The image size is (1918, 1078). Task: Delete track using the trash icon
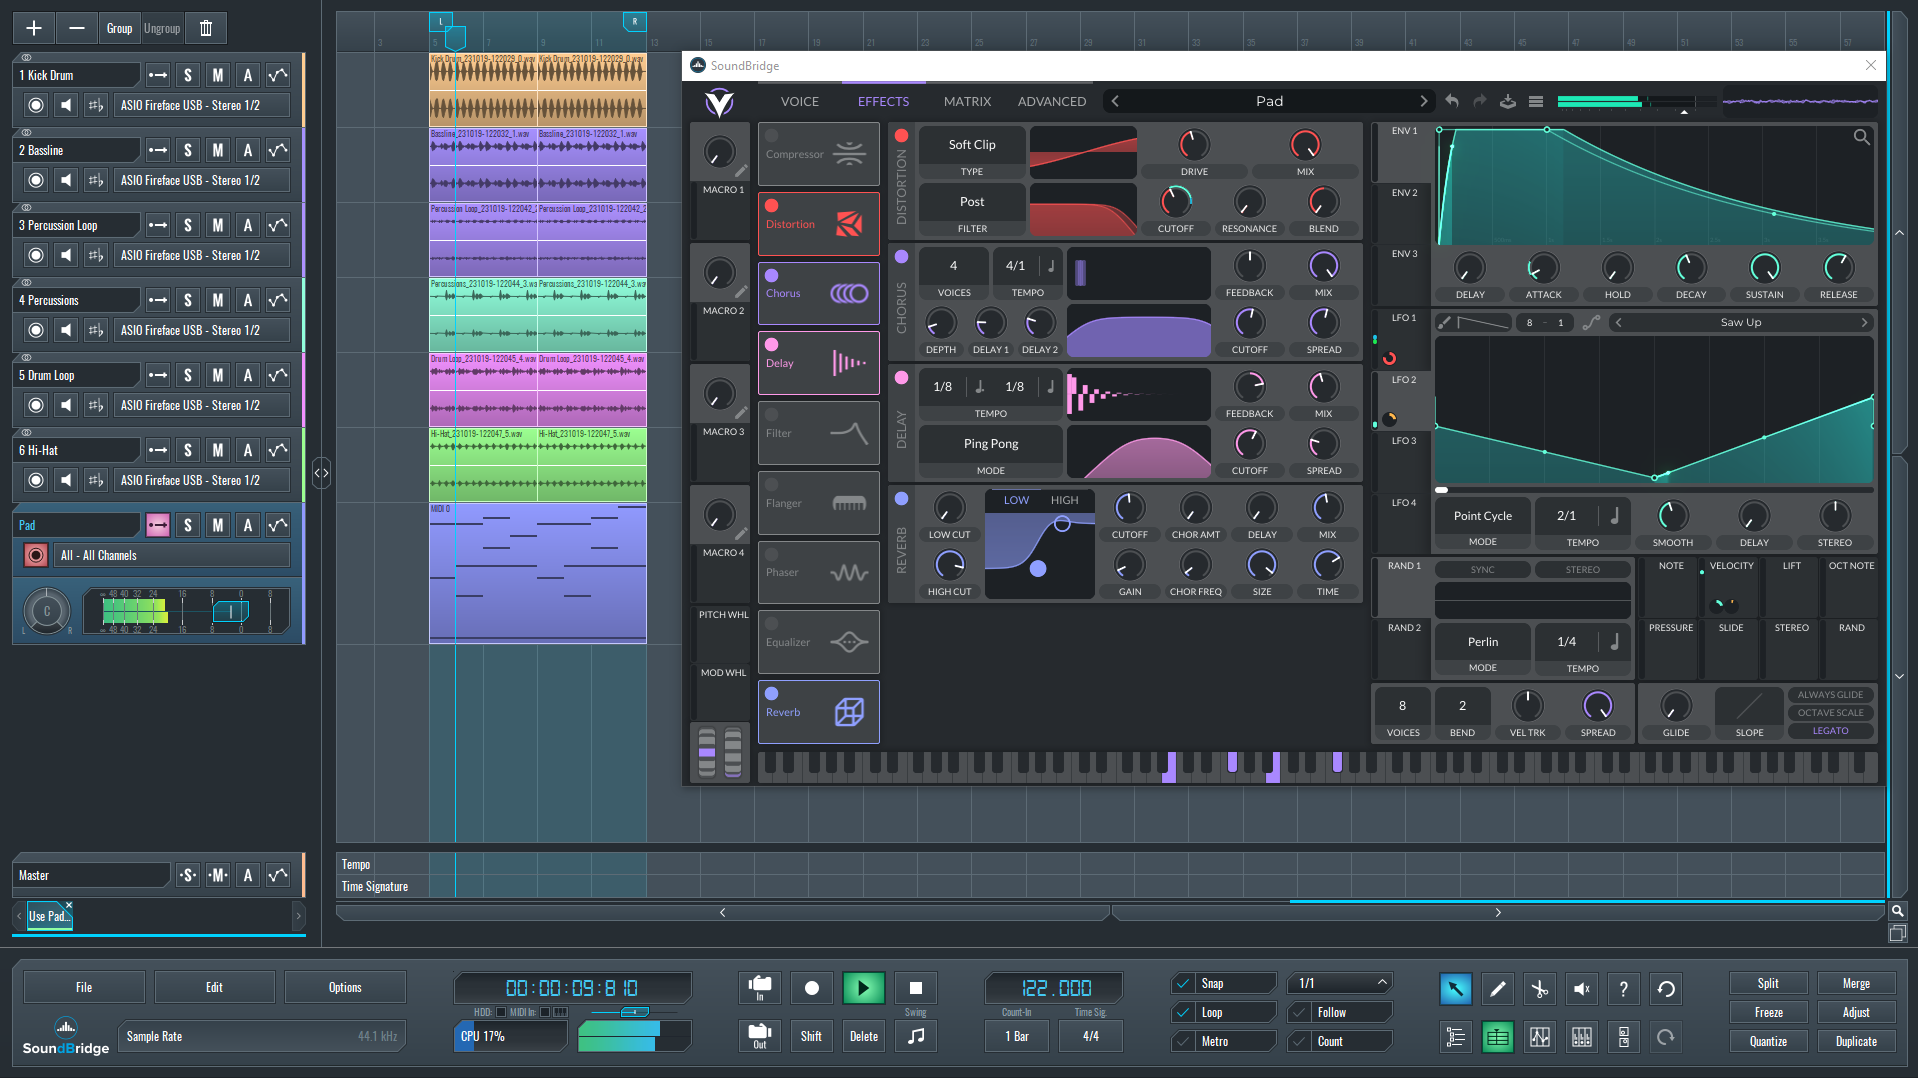point(206,28)
